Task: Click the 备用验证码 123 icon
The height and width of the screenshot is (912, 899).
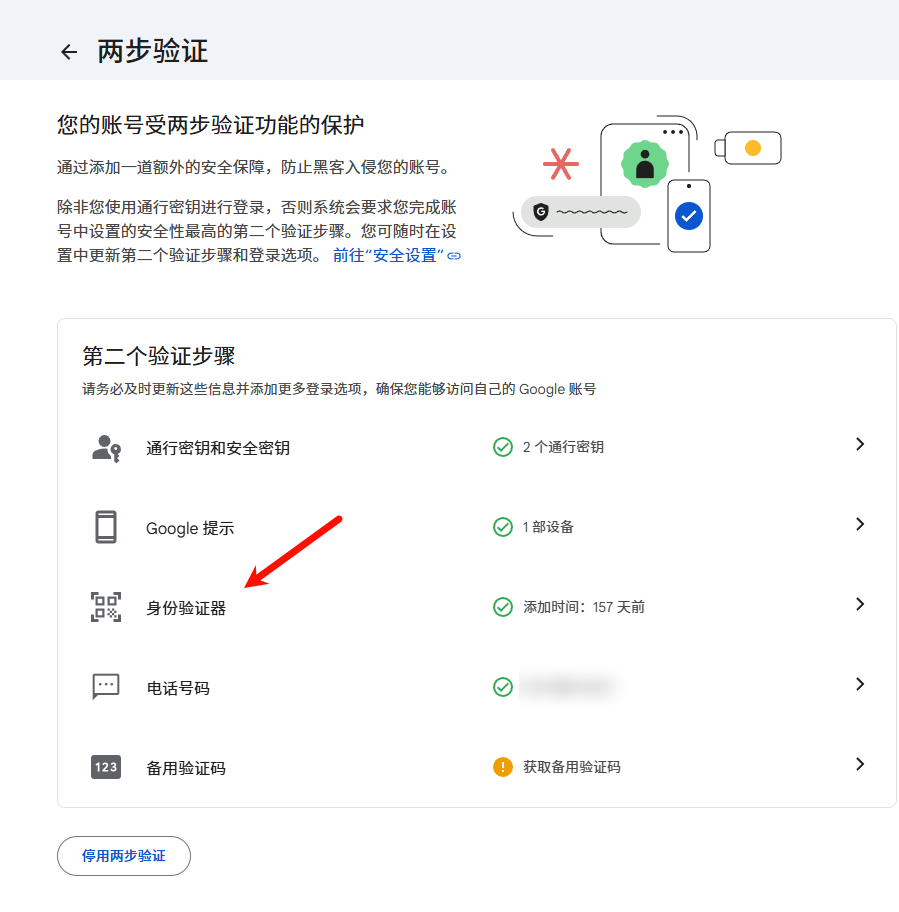Action: point(106,767)
